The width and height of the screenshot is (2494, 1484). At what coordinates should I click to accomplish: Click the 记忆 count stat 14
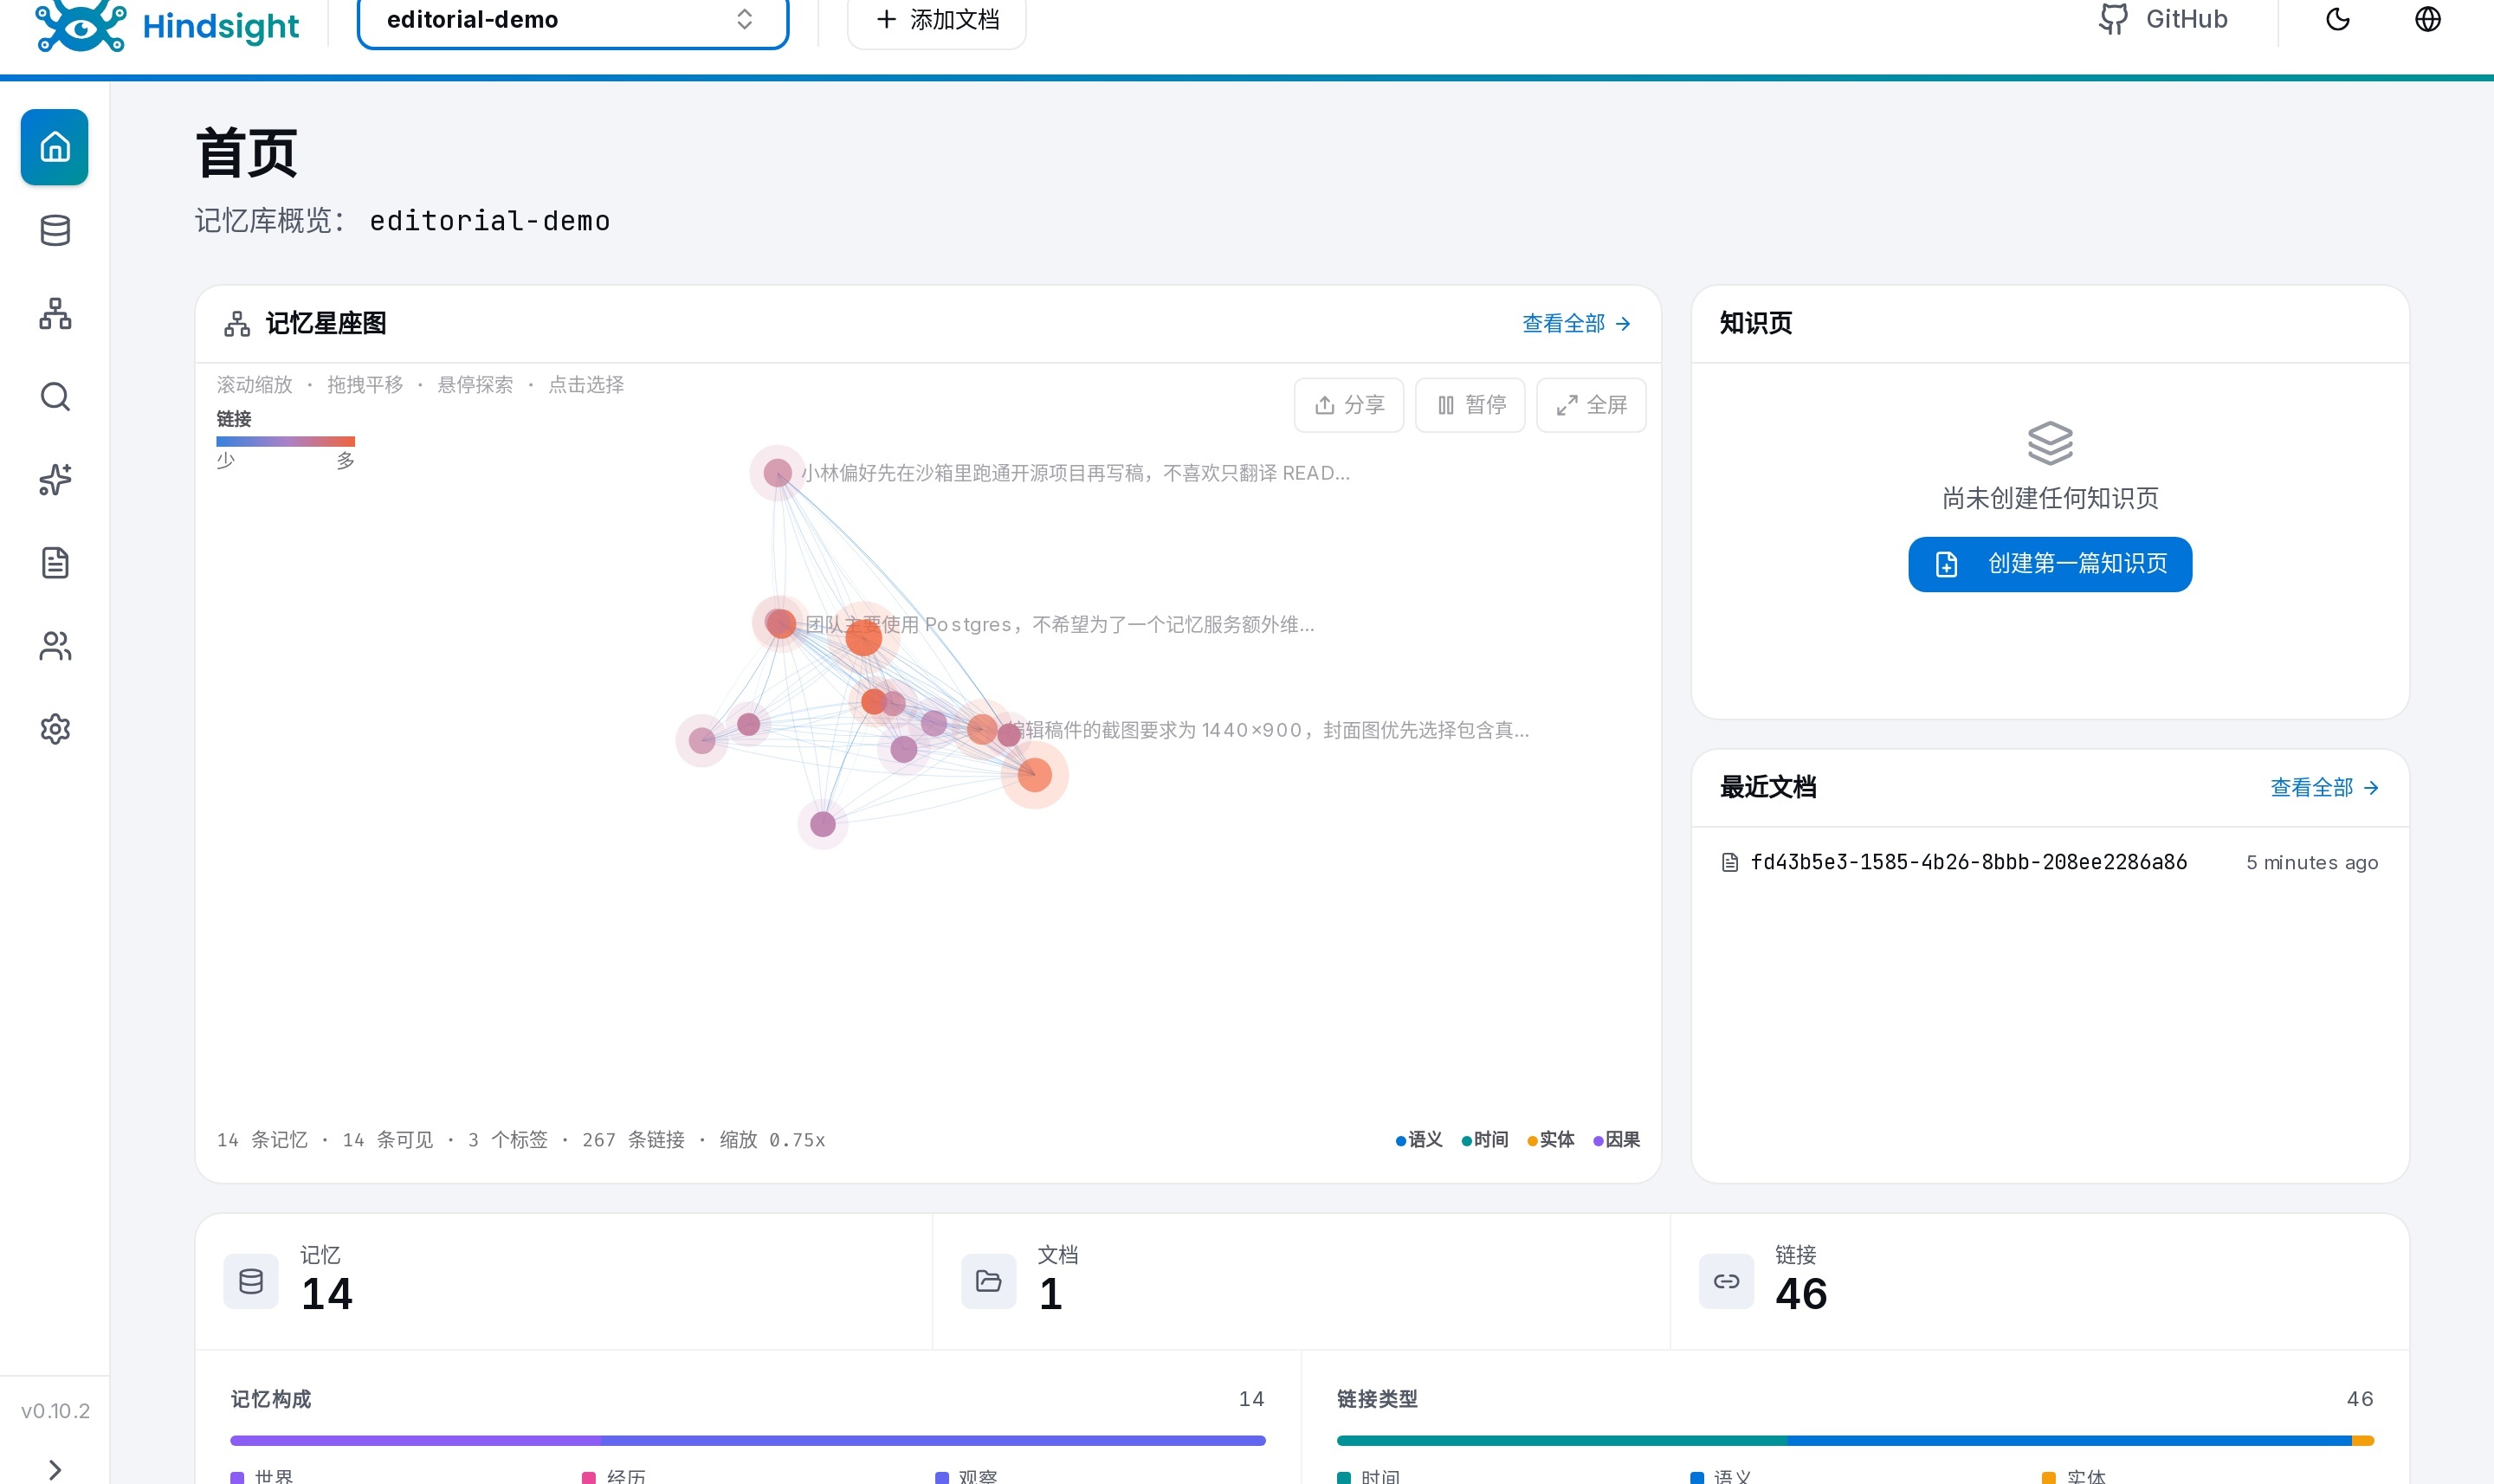point(327,1294)
